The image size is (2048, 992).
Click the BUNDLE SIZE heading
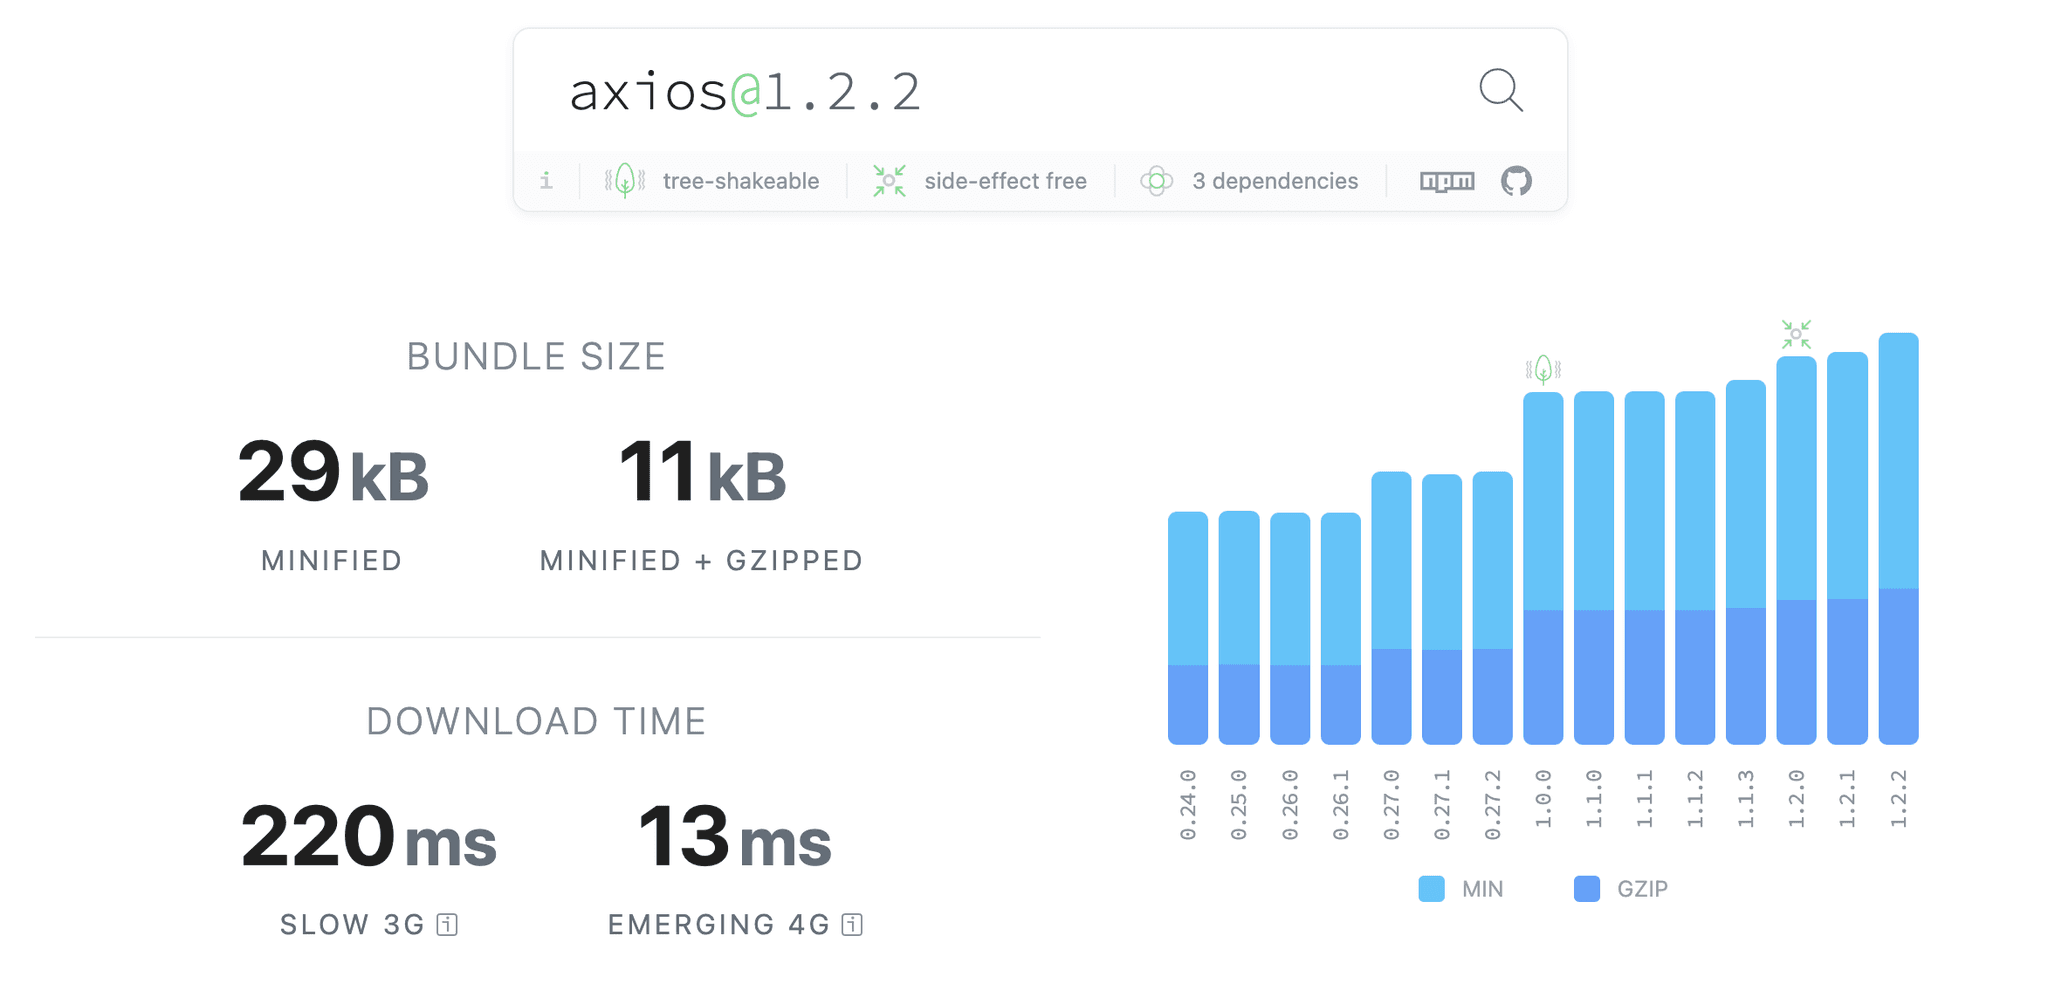(x=536, y=357)
